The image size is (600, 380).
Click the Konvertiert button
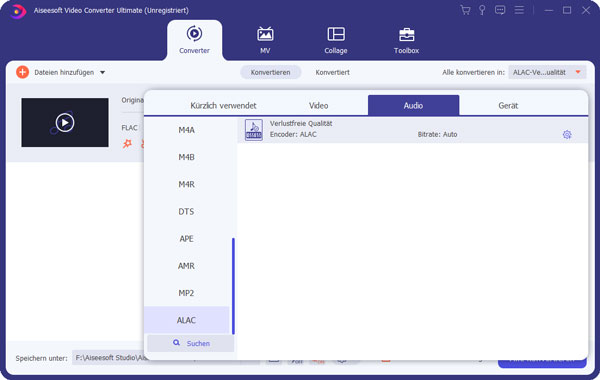332,72
